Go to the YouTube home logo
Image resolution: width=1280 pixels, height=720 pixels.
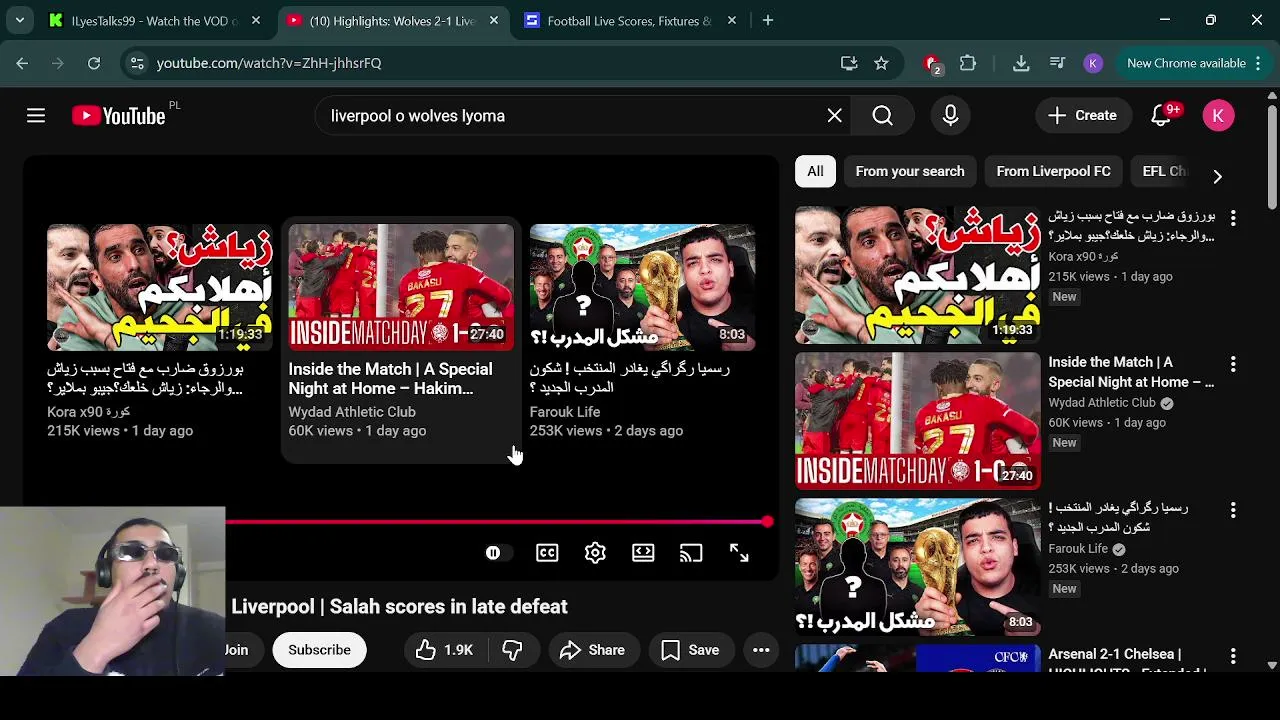119,116
